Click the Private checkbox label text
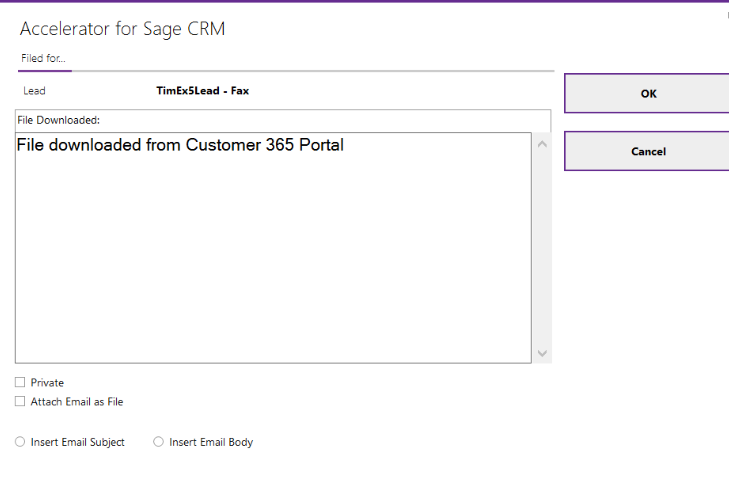Image resolution: width=729 pixels, height=488 pixels. 47,382
